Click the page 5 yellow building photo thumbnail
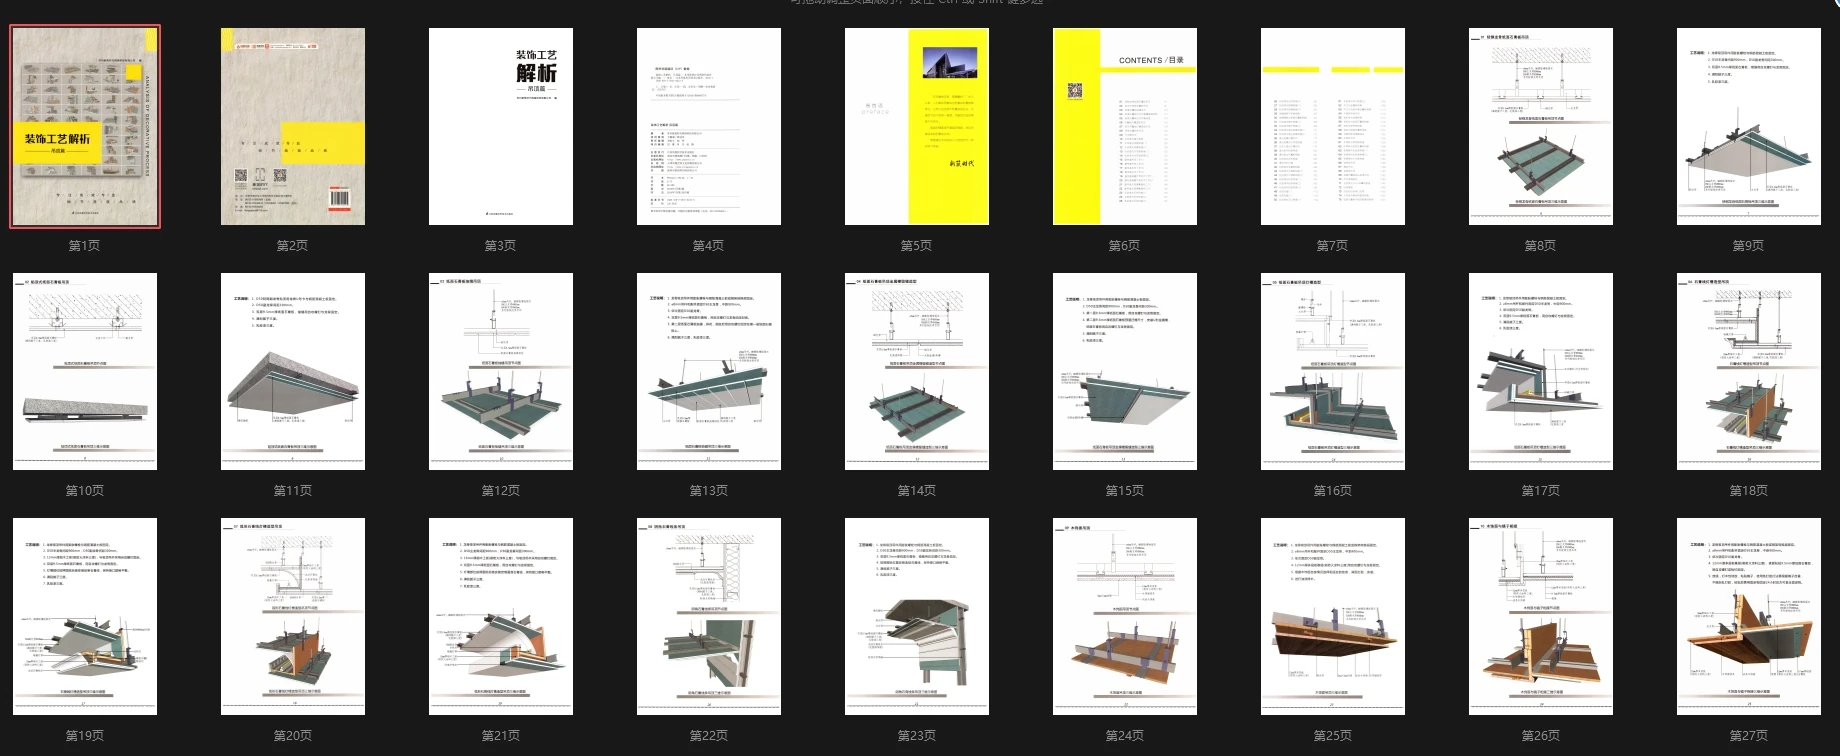The width and height of the screenshot is (1840, 756). 917,127
